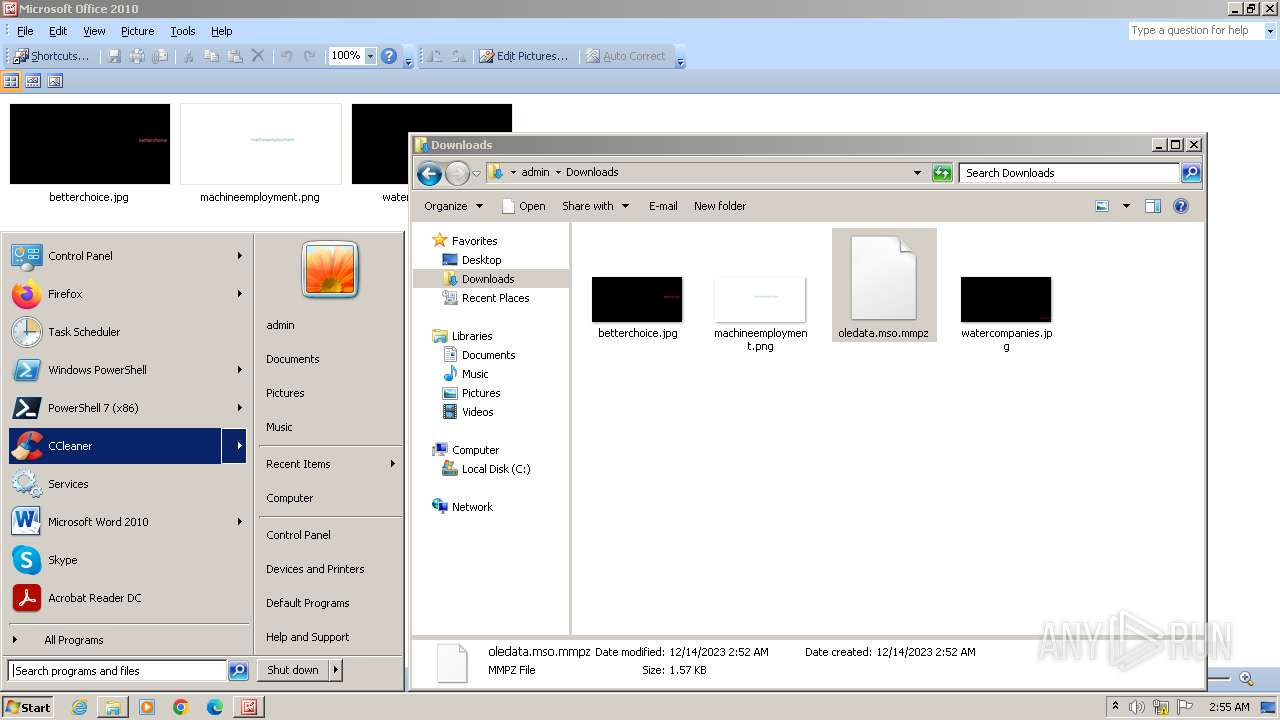1280x720 pixels.
Task: Switch to Single Picture view
Action: click(x=55, y=81)
